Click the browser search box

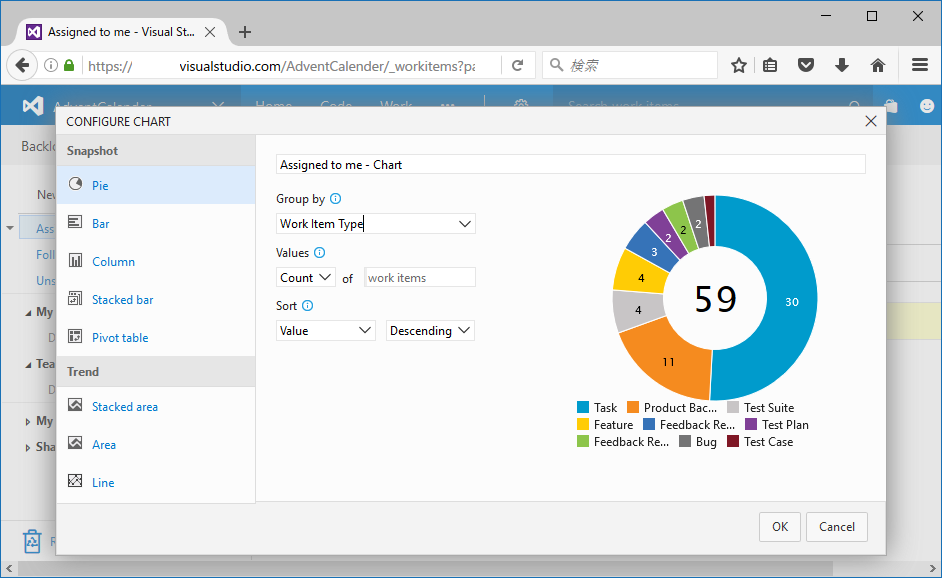coord(630,65)
